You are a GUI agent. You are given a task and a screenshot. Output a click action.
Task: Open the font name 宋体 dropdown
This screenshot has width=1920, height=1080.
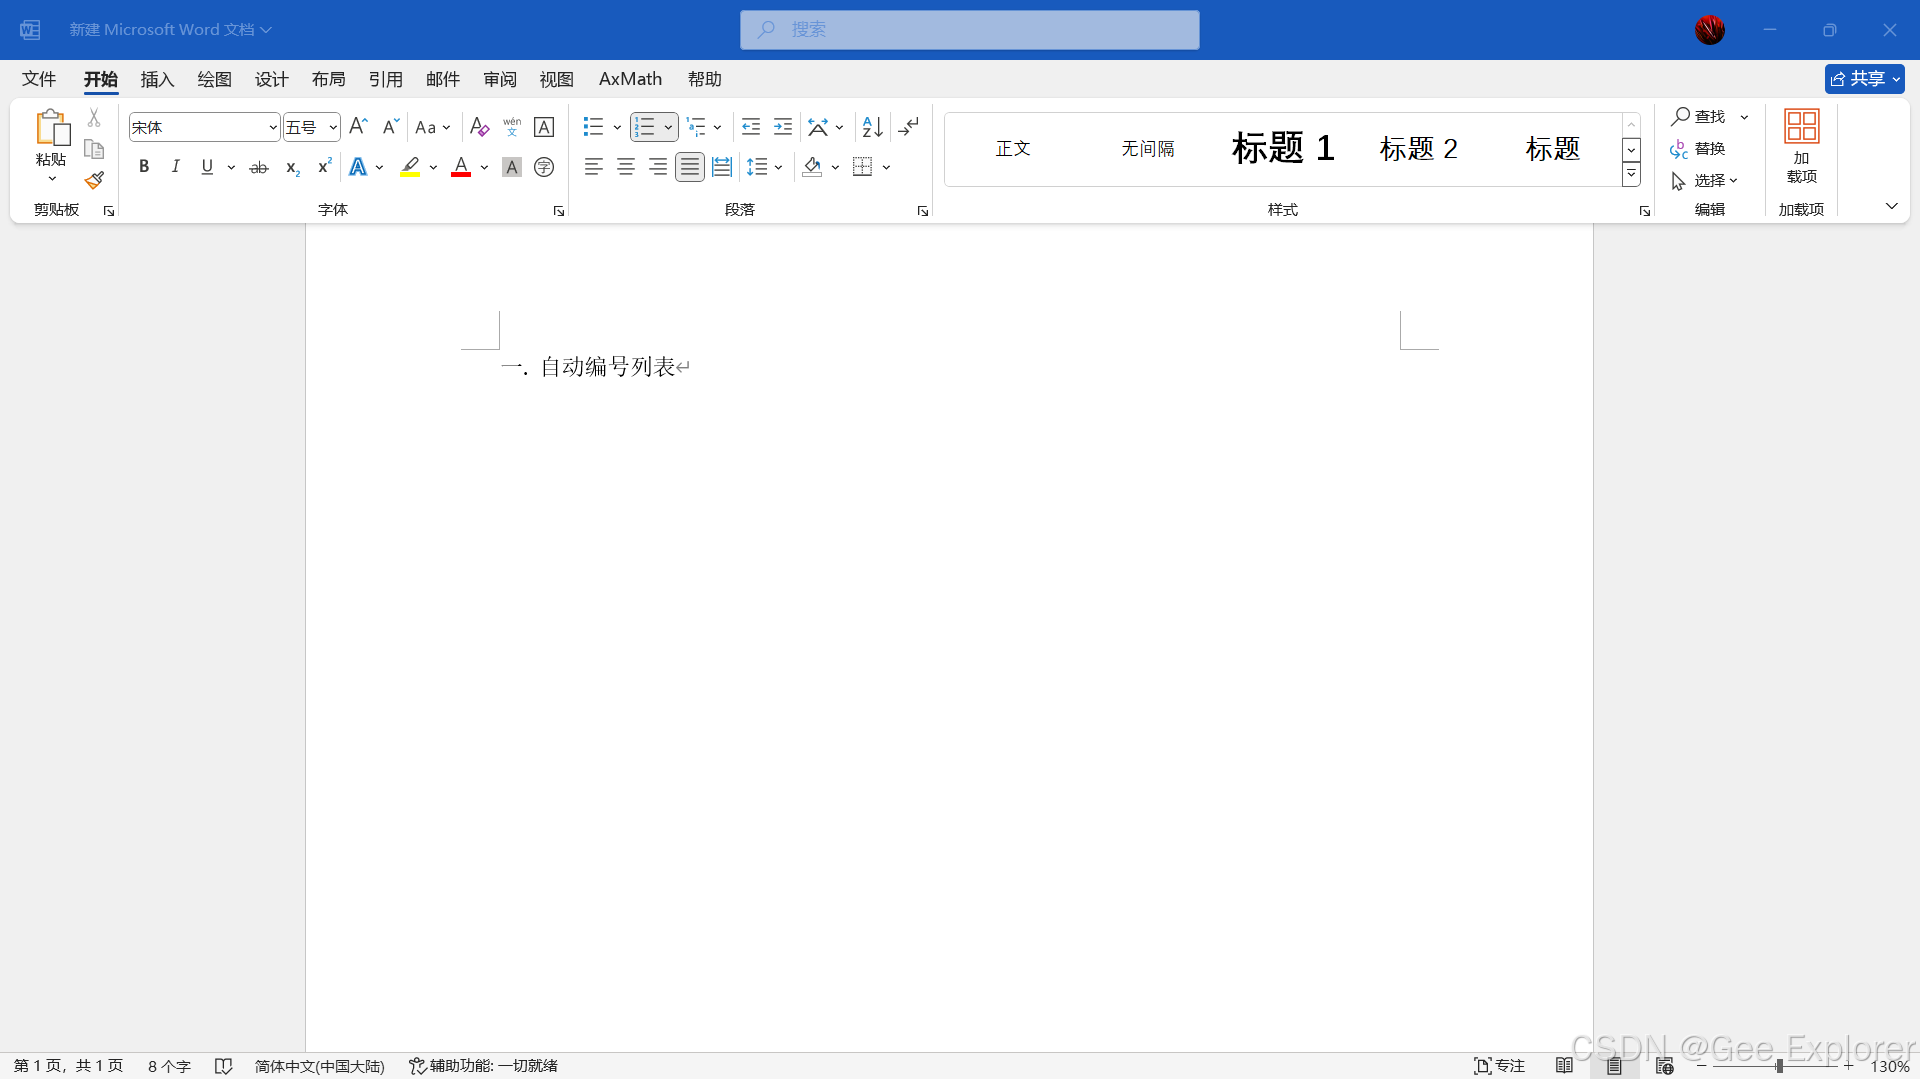point(273,127)
